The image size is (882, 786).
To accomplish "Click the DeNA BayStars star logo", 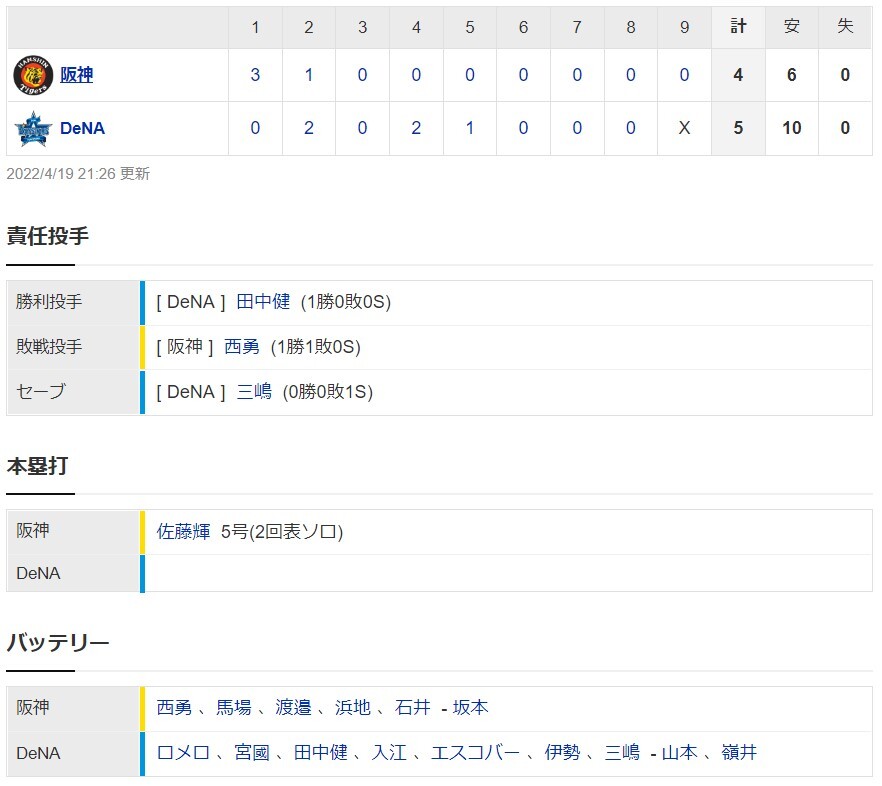I will [x=33, y=128].
